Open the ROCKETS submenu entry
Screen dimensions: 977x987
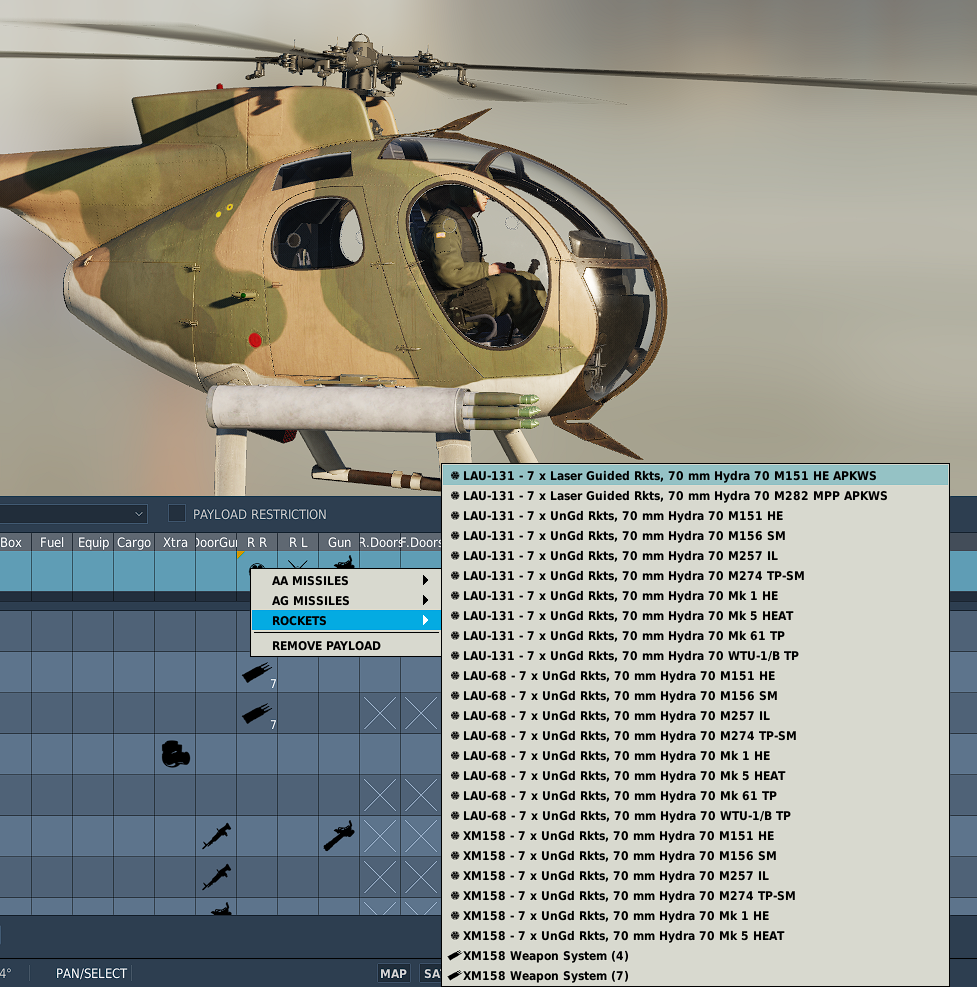pos(345,621)
